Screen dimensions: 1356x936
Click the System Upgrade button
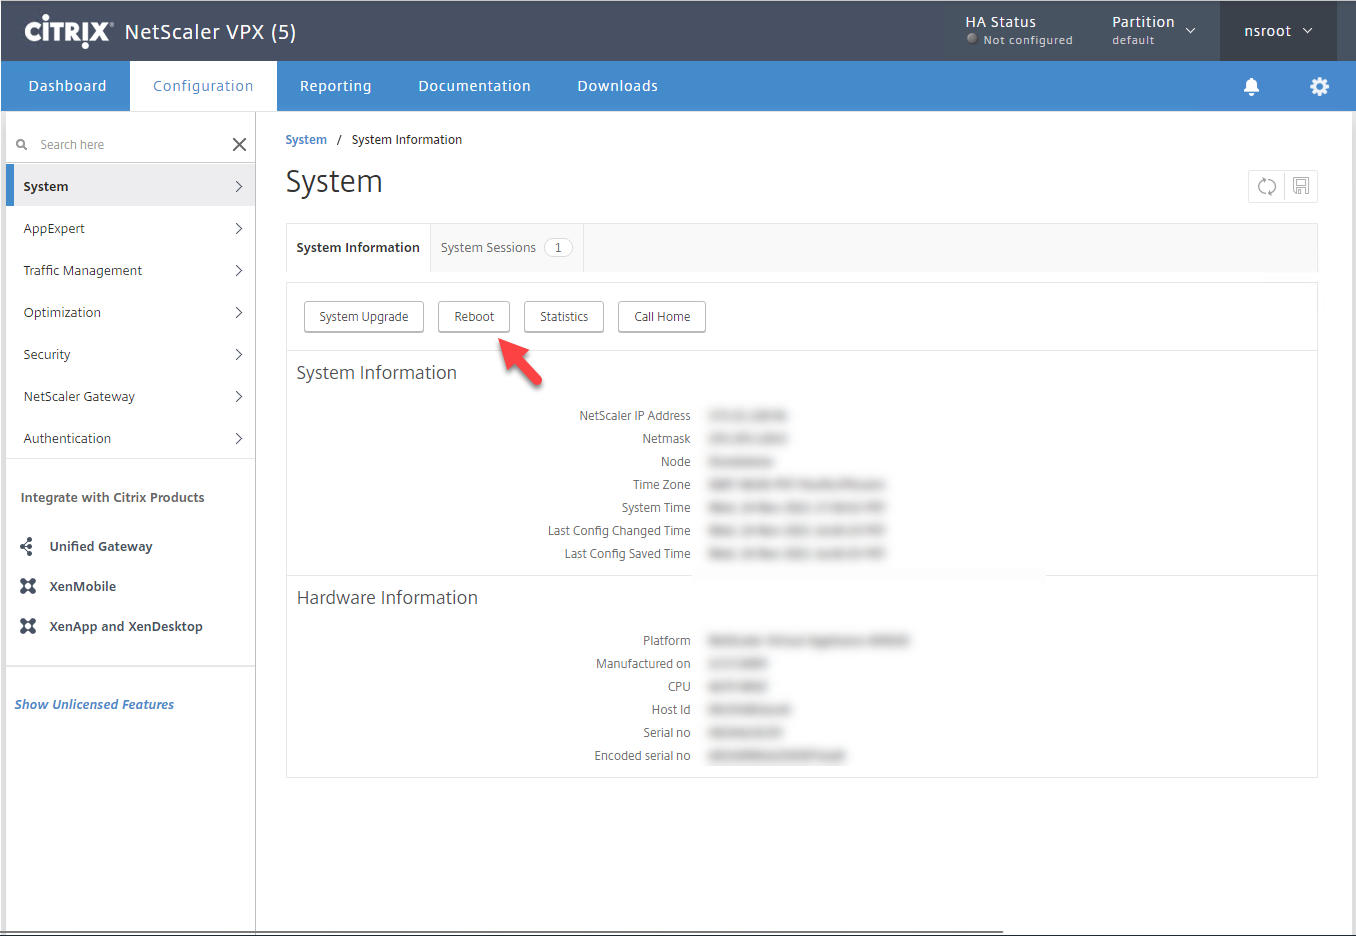(364, 317)
